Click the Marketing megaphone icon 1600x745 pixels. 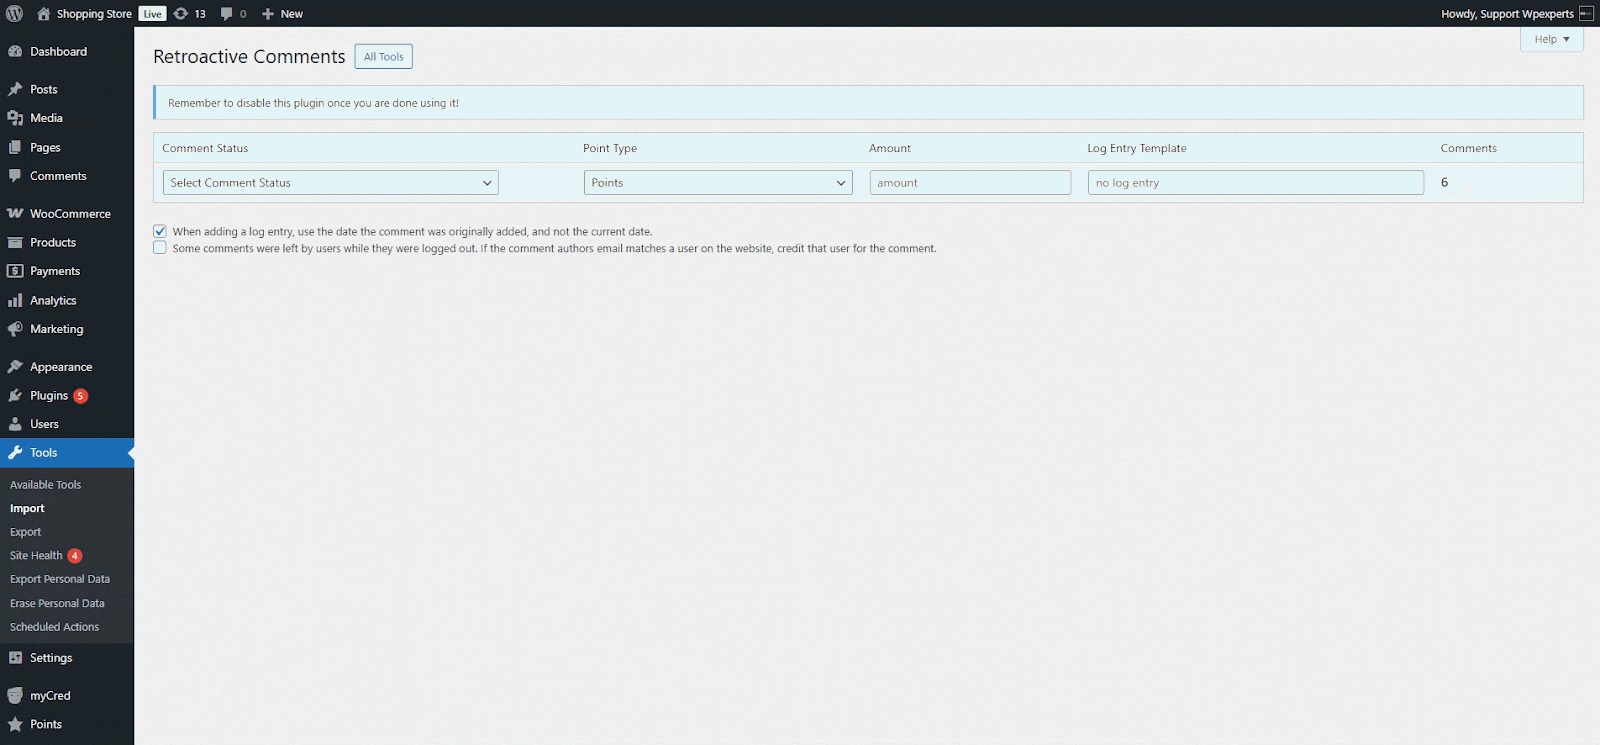[x=15, y=329]
